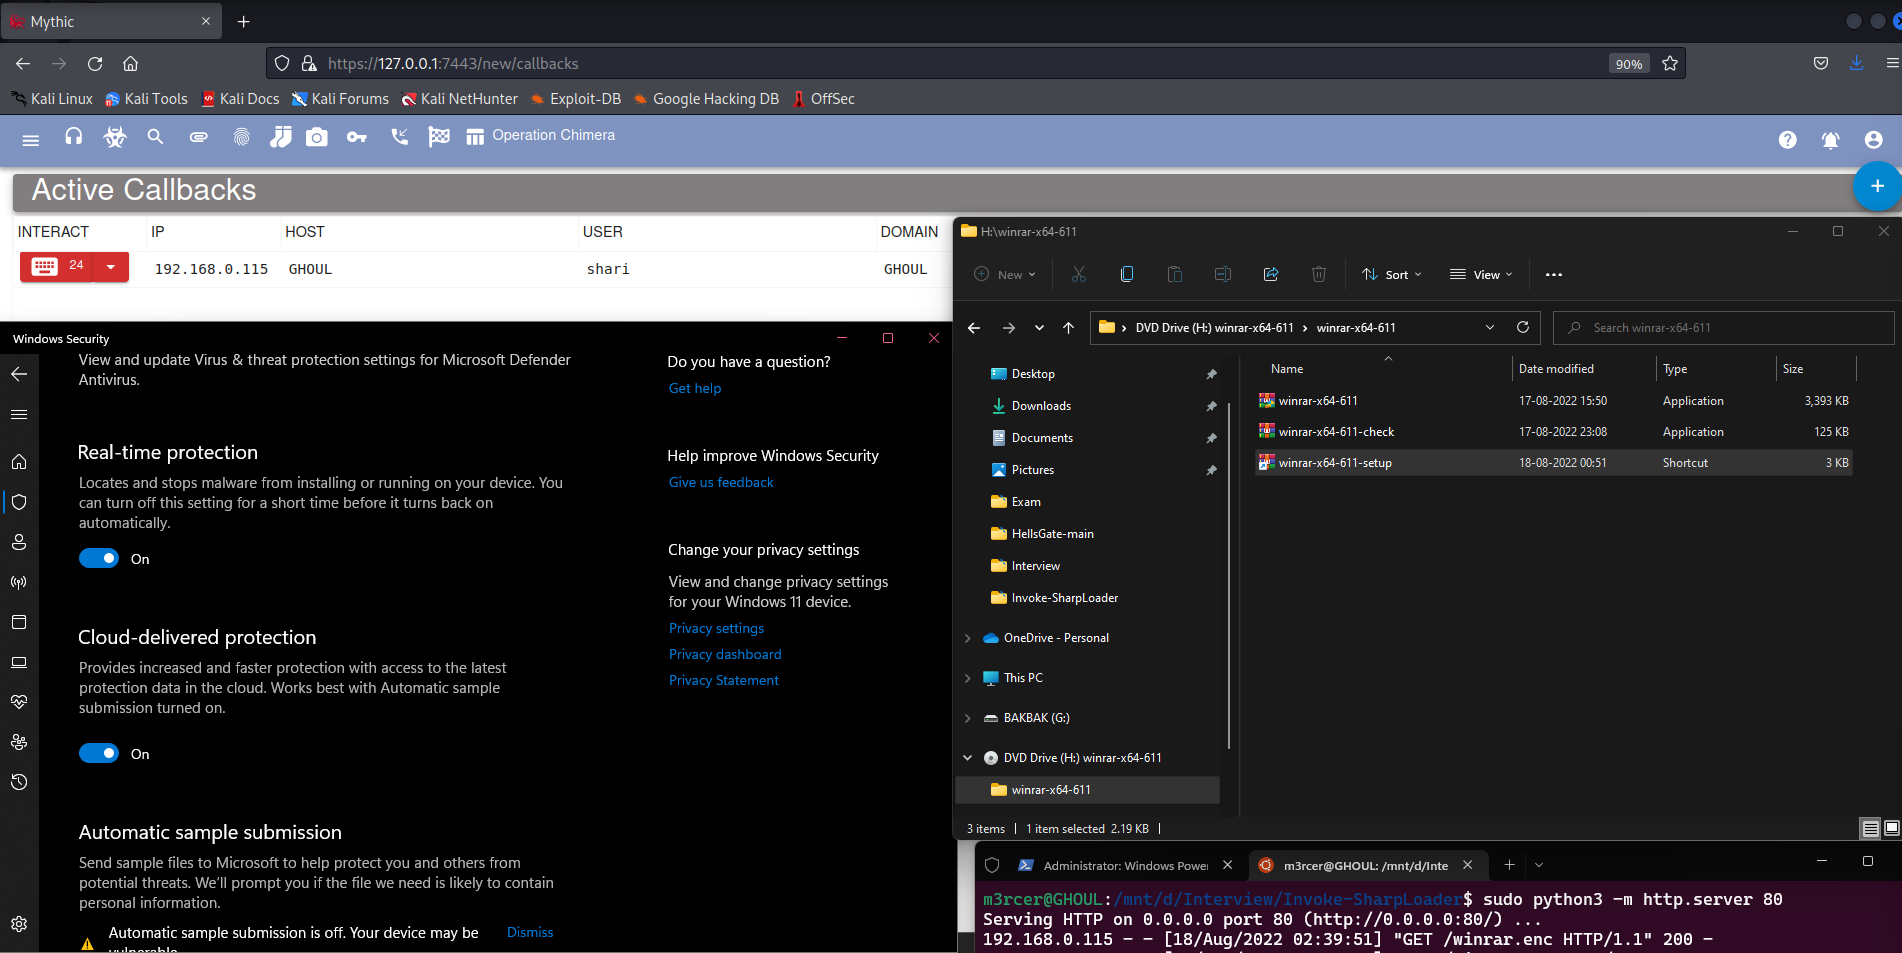Image resolution: width=1902 pixels, height=953 pixels.
Task: Open the checkered flag reporting icon
Action: (439, 137)
